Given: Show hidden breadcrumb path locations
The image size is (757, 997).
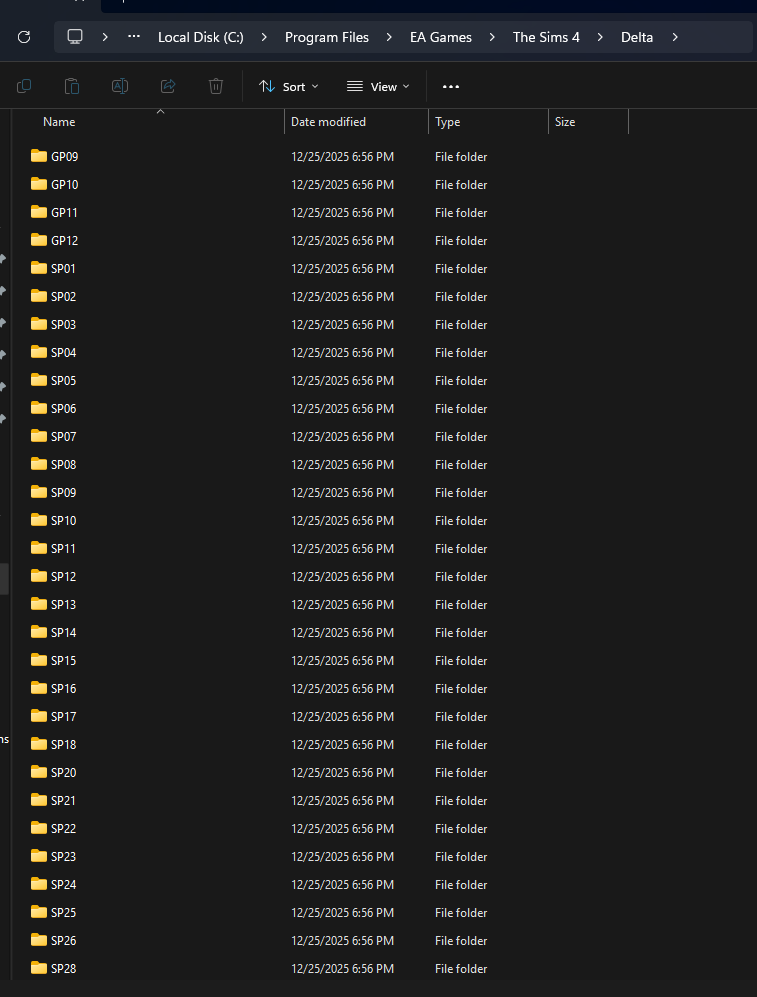Looking at the screenshot, I should pyautogui.click(x=134, y=37).
